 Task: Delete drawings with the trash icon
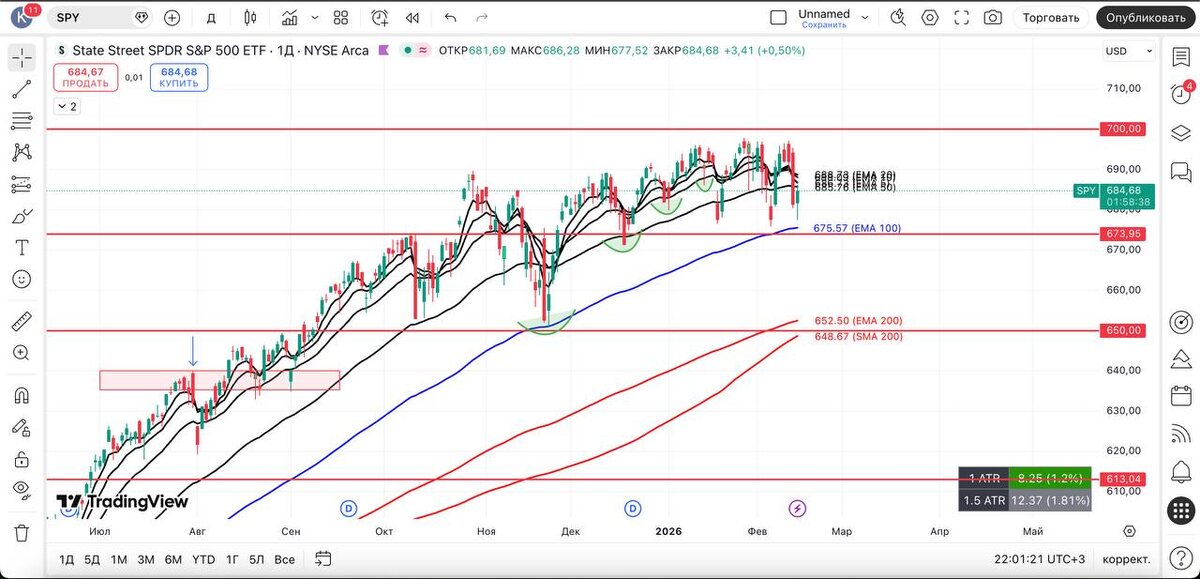[21, 532]
